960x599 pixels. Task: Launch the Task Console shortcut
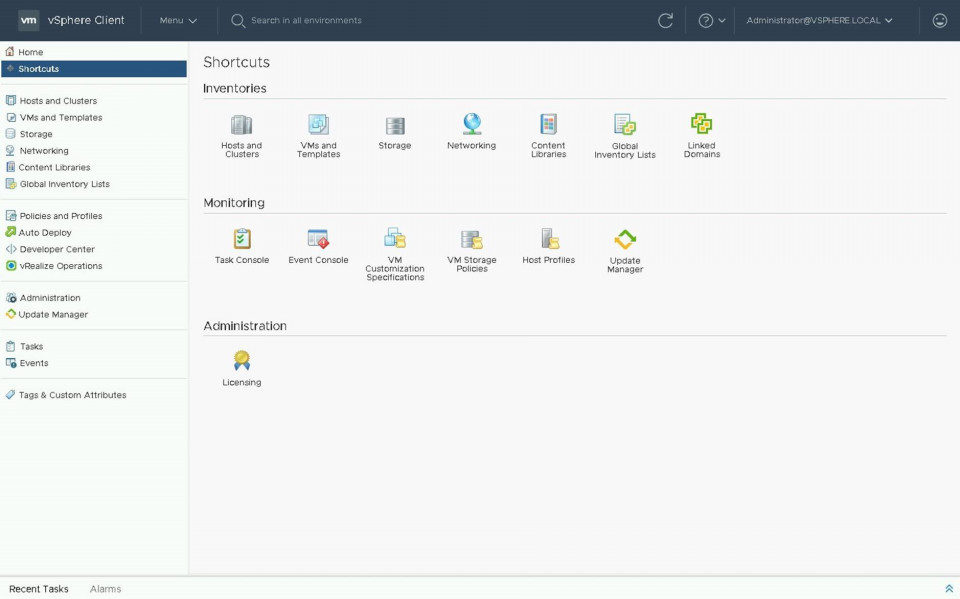242,240
